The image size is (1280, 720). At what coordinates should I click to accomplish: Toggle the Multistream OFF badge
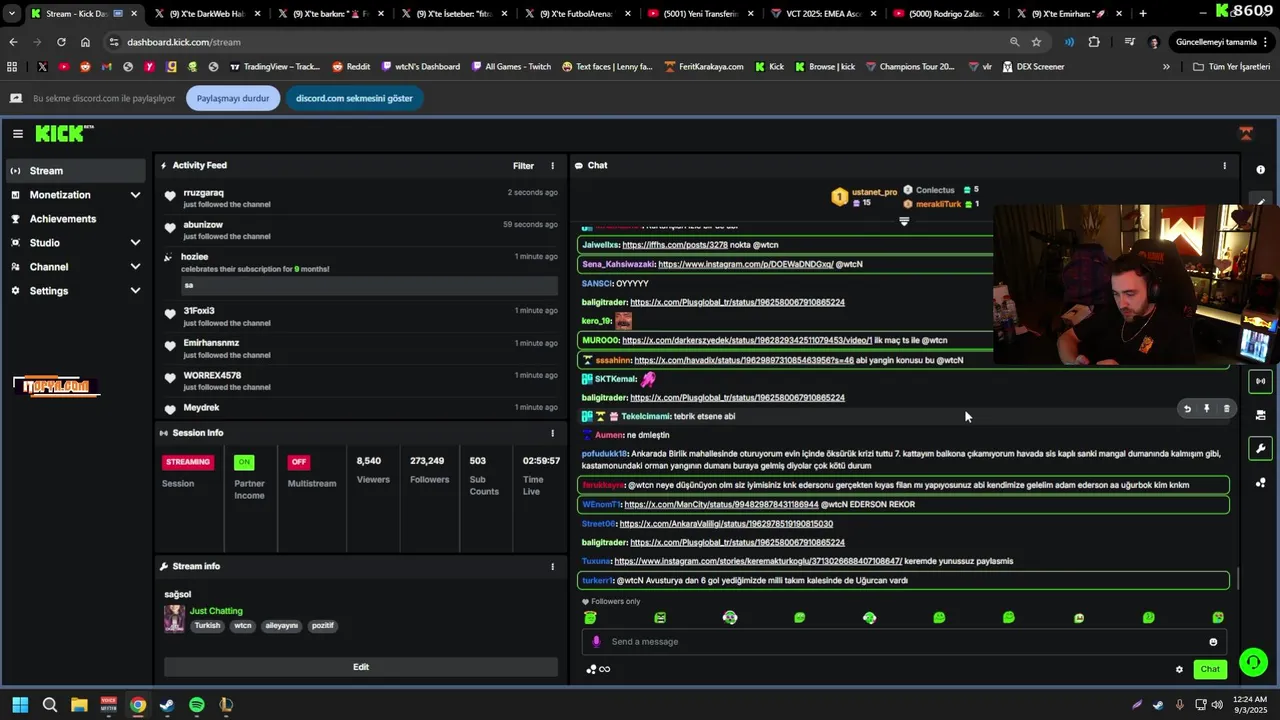point(298,462)
